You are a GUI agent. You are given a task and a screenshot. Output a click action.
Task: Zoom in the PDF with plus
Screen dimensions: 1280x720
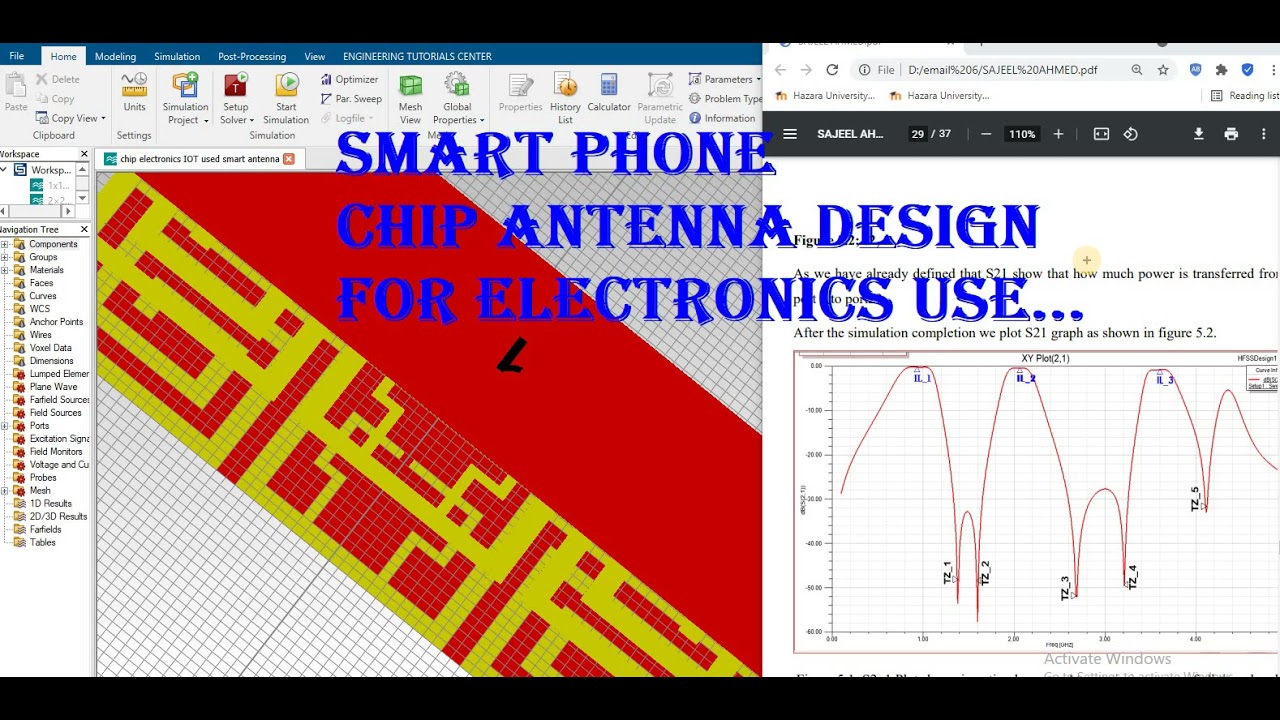[1058, 134]
